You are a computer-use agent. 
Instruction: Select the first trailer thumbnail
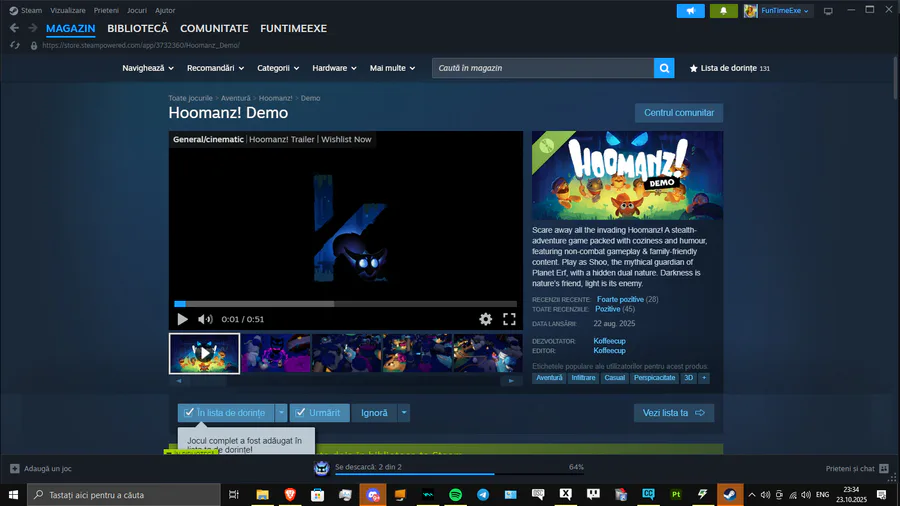(204, 353)
